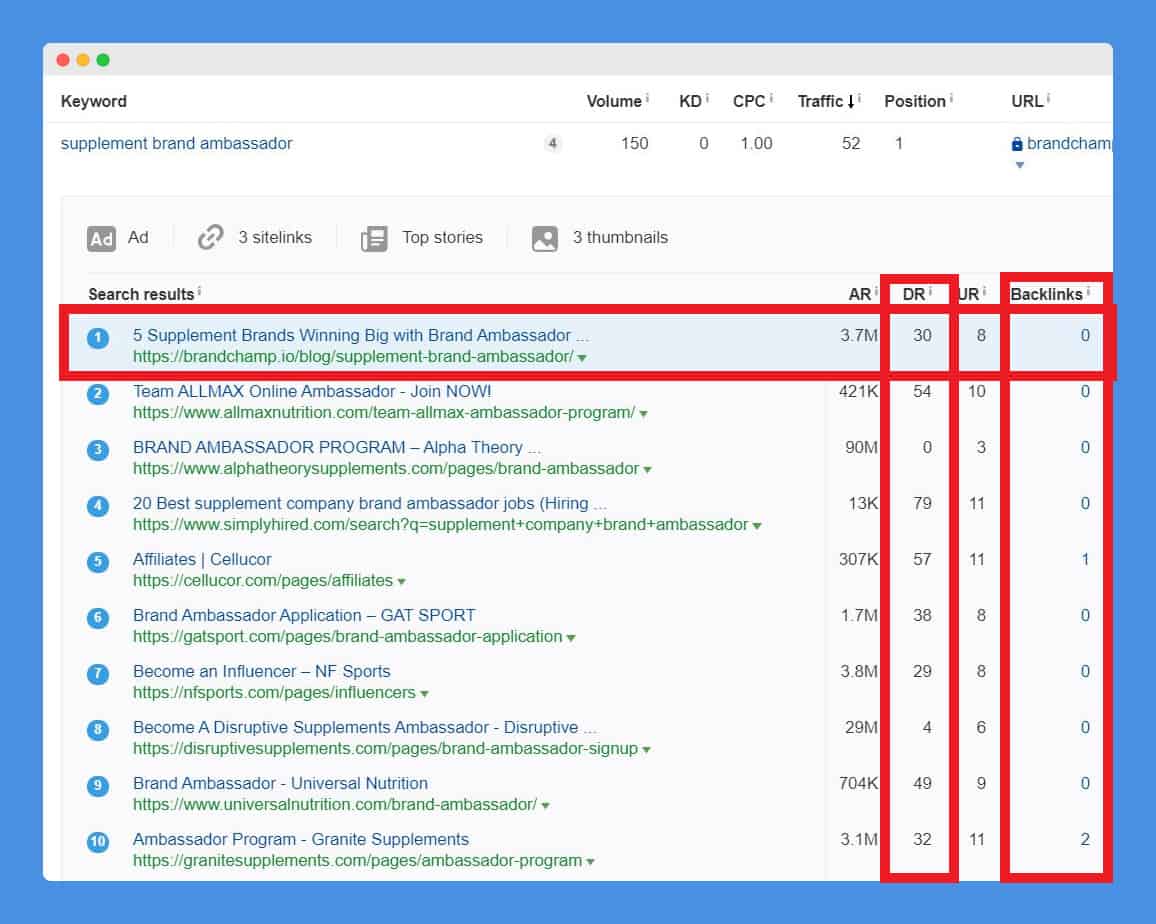Open dropdown after allmaxnutrition.com URL
The image size is (1156, 924).
(644, 414)
